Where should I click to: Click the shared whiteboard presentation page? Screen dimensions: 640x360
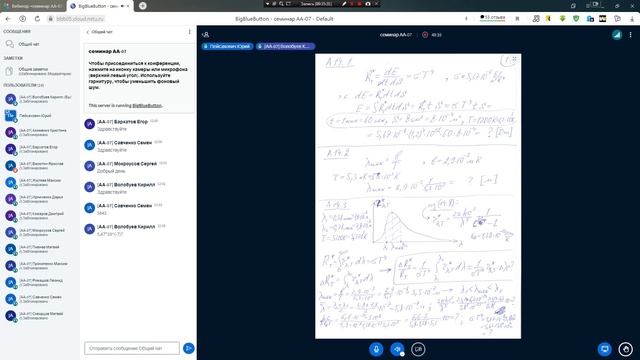(x=418, y=196)
